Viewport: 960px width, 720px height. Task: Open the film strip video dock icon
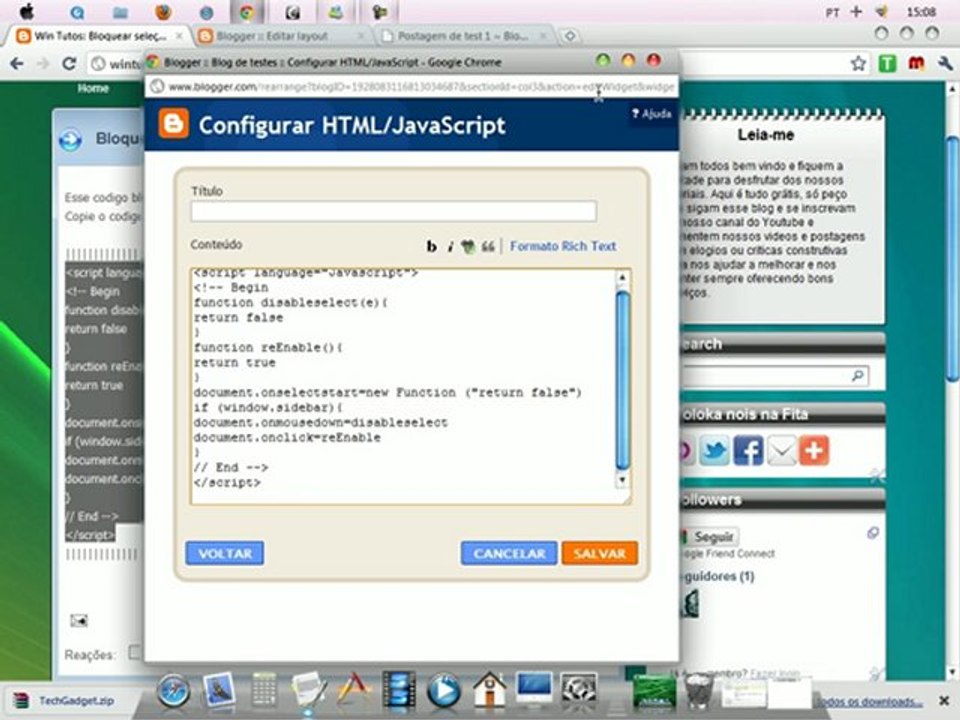coord(399,691)
